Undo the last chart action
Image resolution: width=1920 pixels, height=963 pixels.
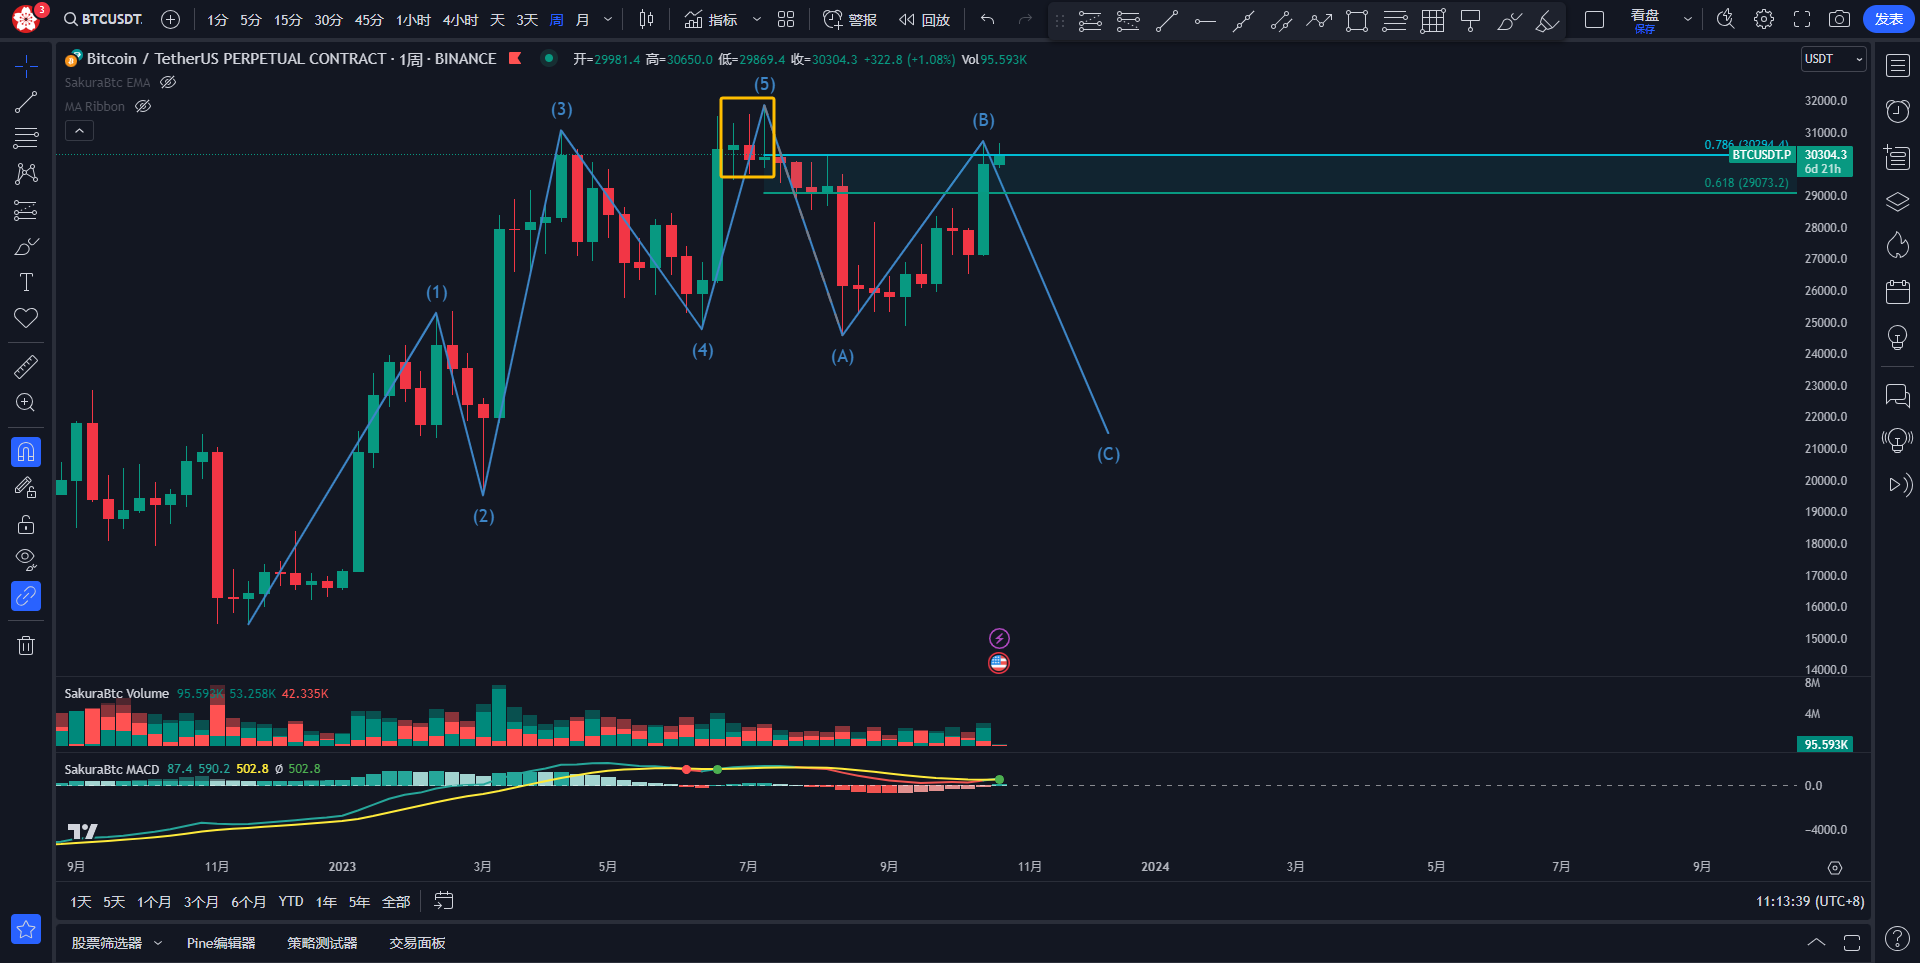[x=988, y=20]
